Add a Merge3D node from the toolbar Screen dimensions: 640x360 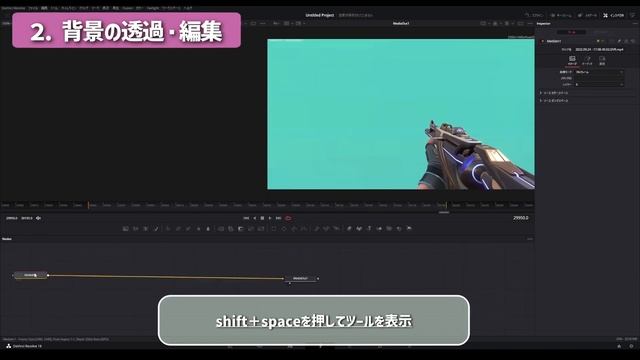380,229
